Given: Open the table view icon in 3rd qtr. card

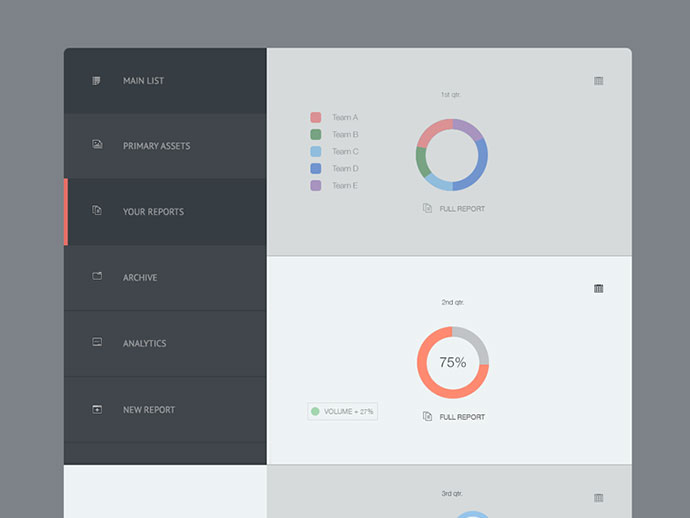Looking at the screenshot, I should click(x=598, y=498).
